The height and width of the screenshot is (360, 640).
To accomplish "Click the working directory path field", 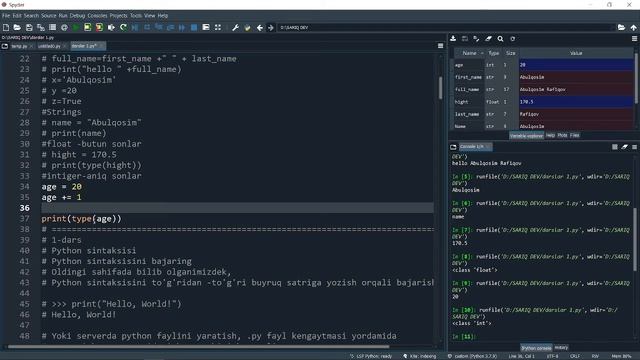I will pos(445,27).
